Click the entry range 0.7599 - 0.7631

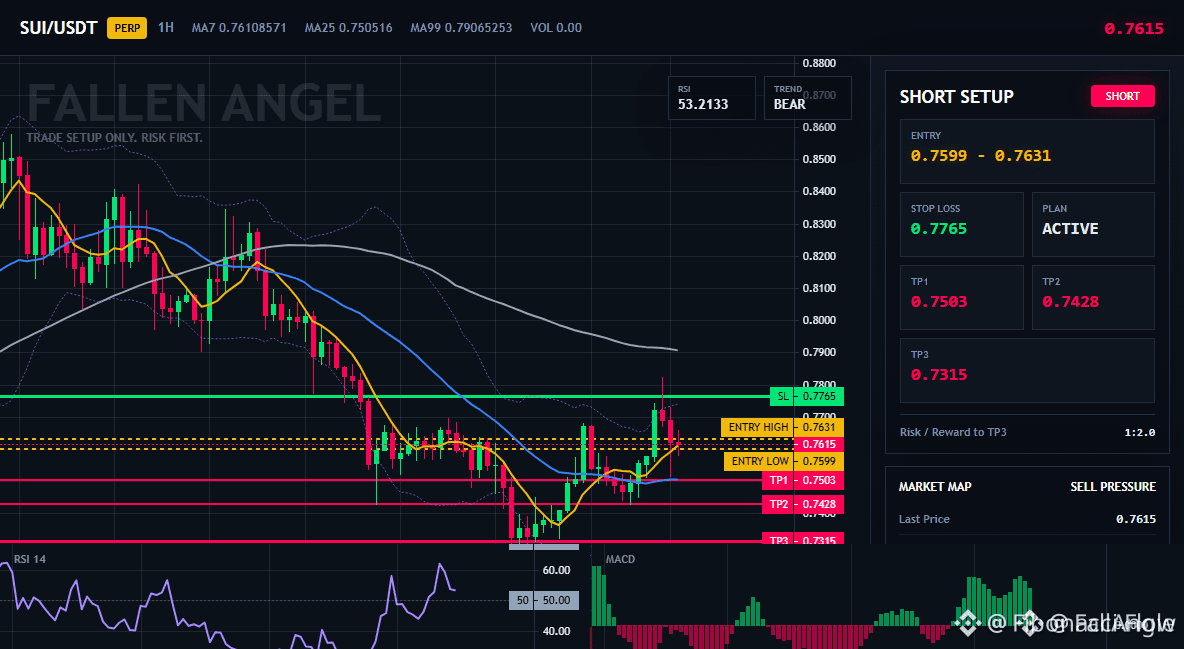click(x=980, y=156)
